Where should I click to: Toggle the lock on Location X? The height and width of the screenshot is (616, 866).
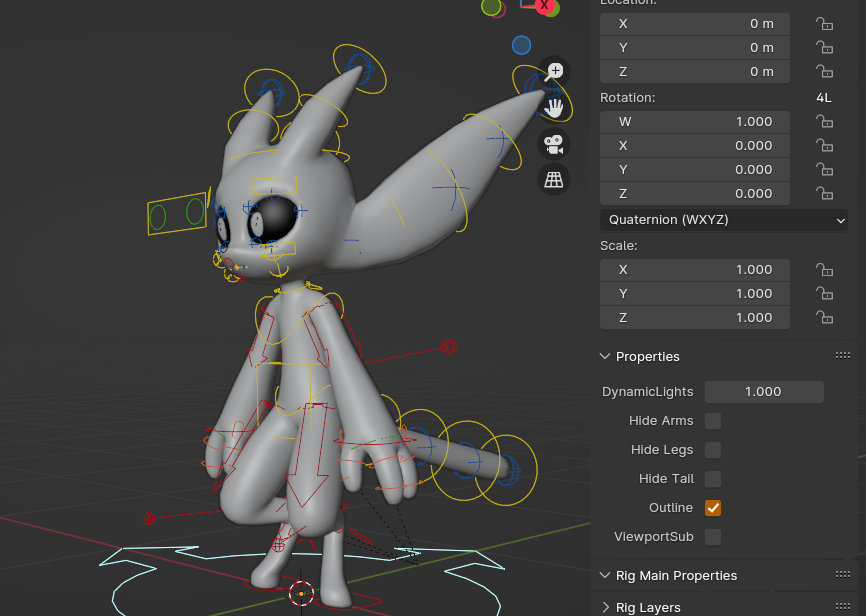coord(824,24)
